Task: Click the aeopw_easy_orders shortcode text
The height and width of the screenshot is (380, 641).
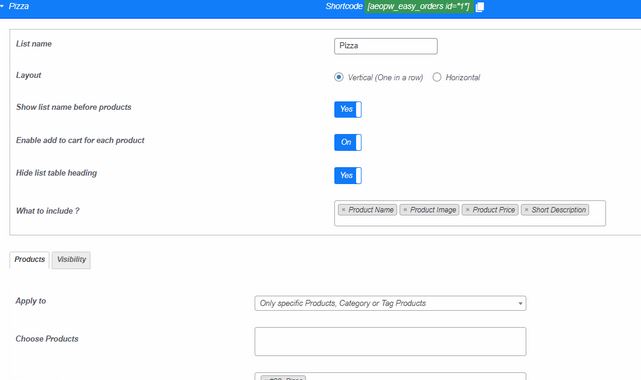Action: pyautogui.click(x=419, y=7)
